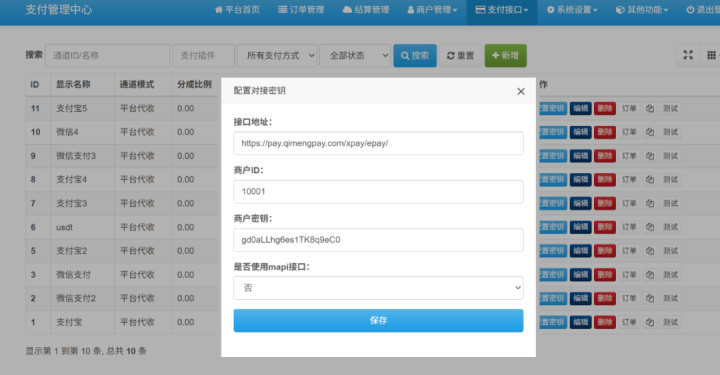Click copy icon in 支付宝 row (ID 1)

[x=650, y=322]
